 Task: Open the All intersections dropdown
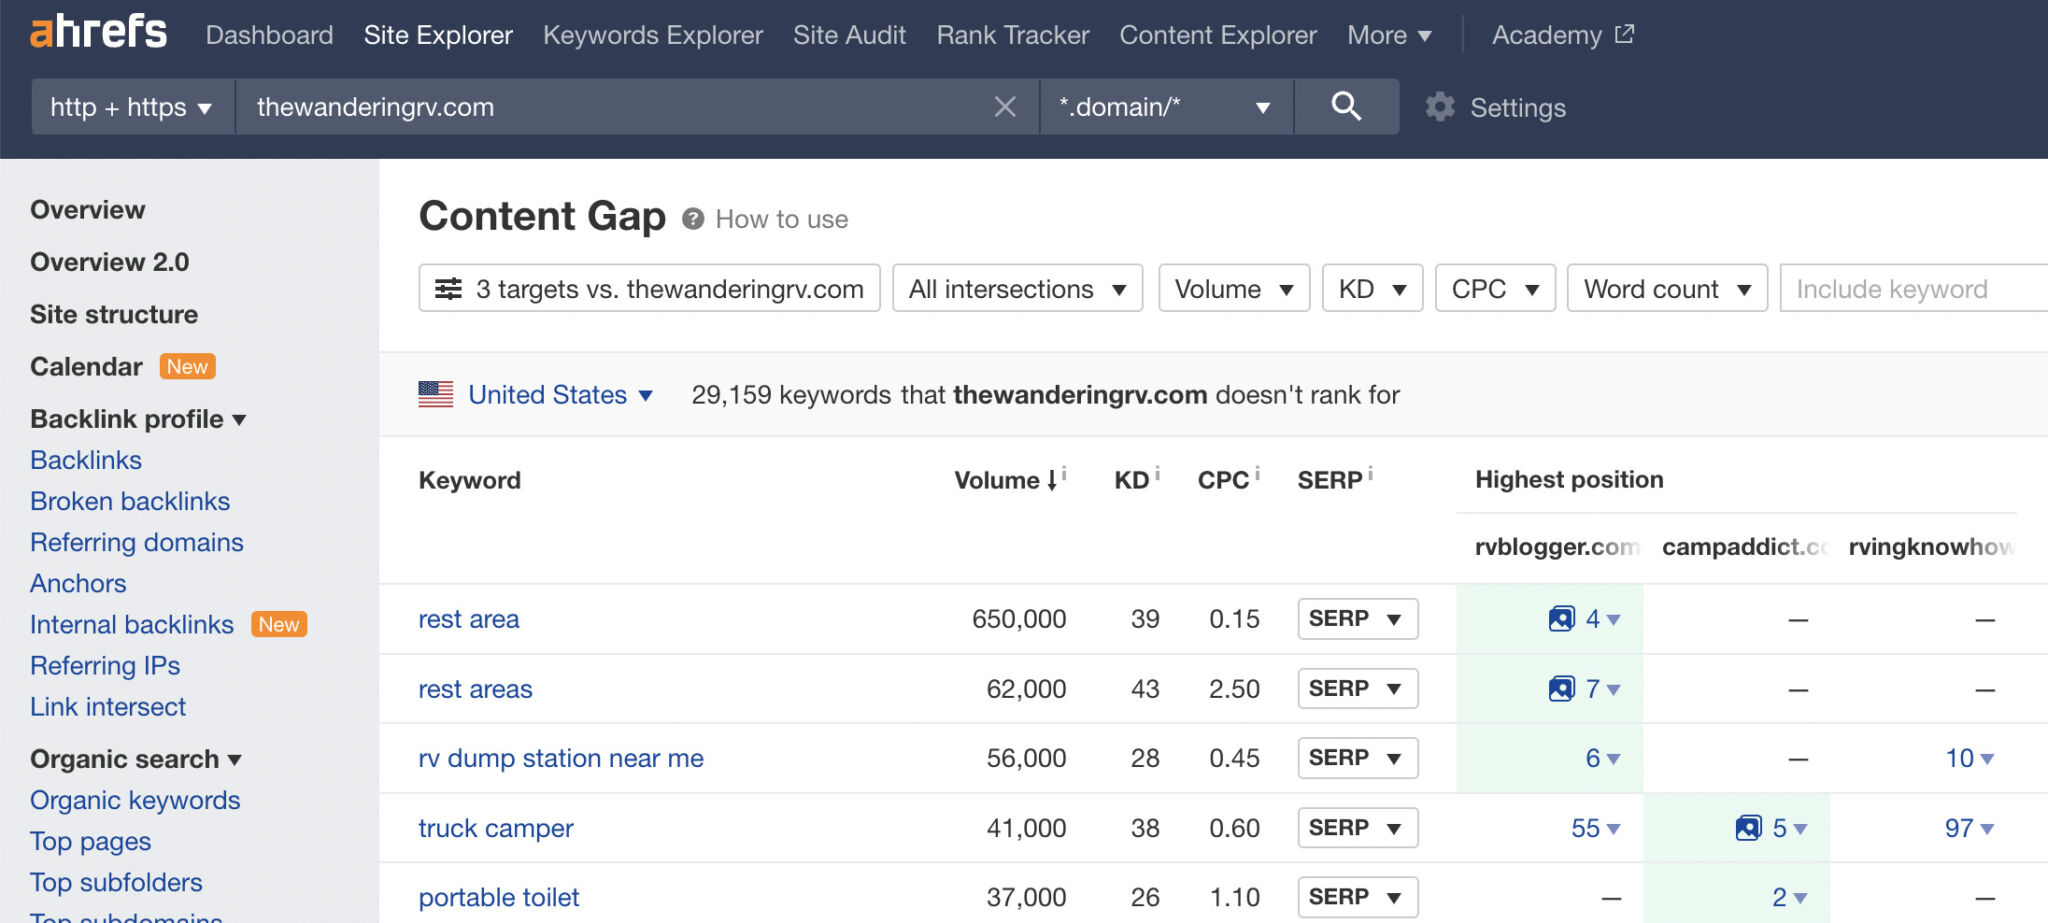coord(1016,288)
